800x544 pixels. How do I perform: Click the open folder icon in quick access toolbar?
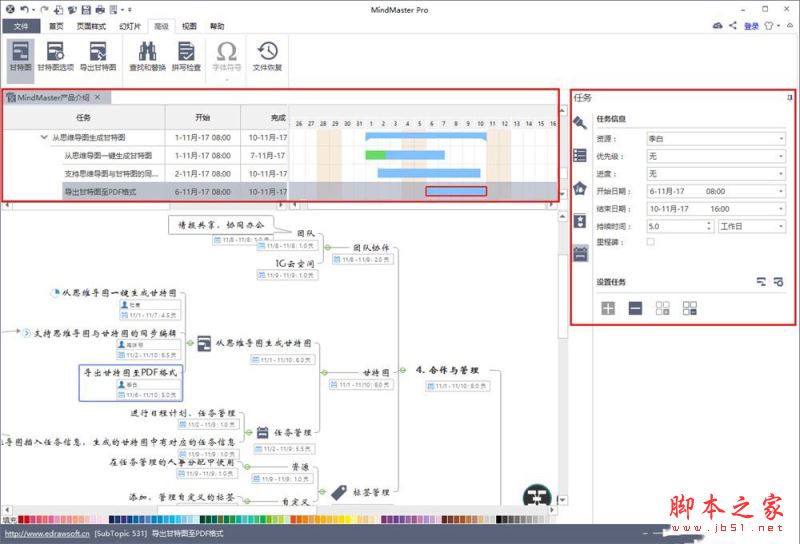pos(72,9)
